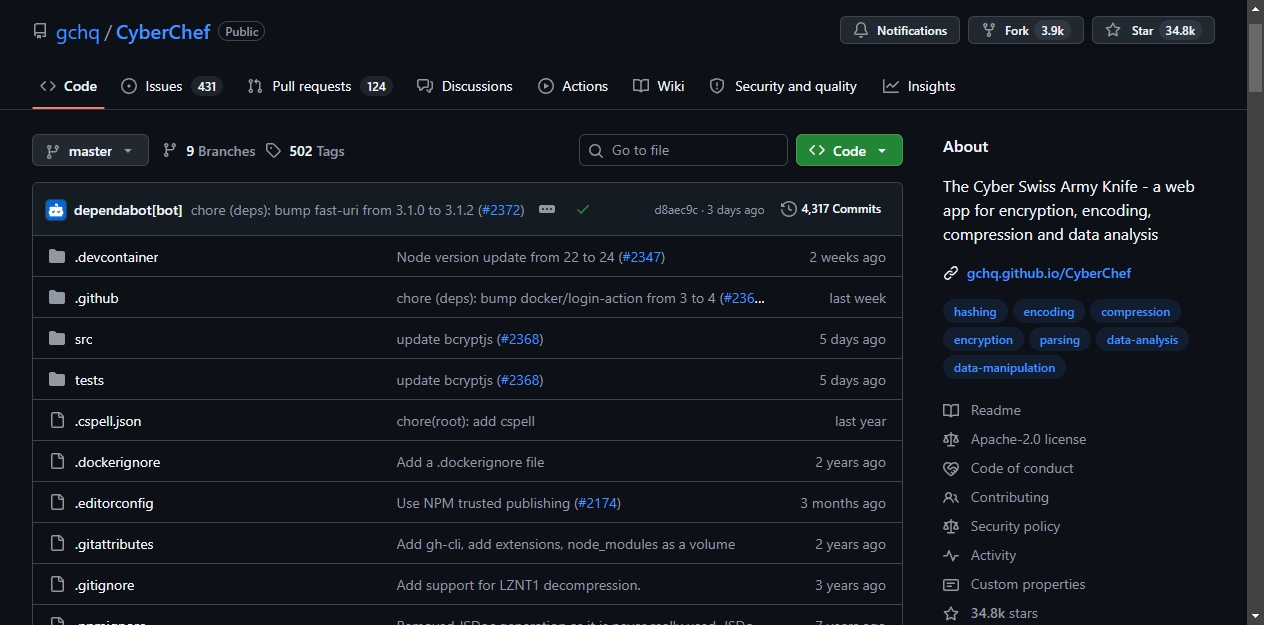
Task: Click the 'chore(root): add cspell' commit message
Action: tap(466, 421)
